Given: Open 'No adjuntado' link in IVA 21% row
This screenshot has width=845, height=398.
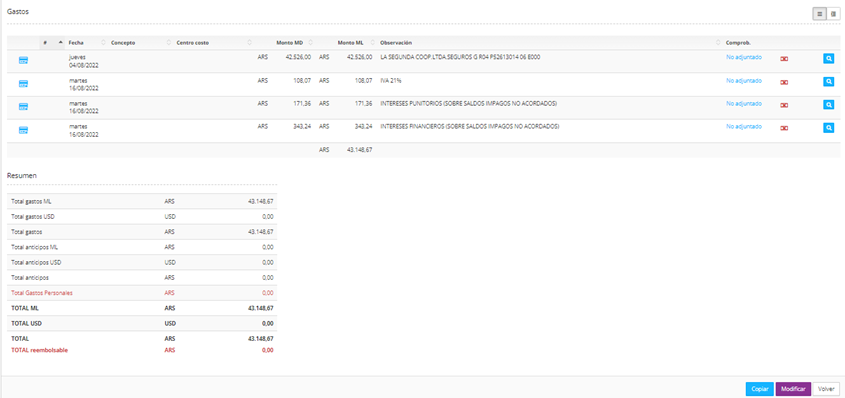Looking at the screenshot, I should (744, 80).
